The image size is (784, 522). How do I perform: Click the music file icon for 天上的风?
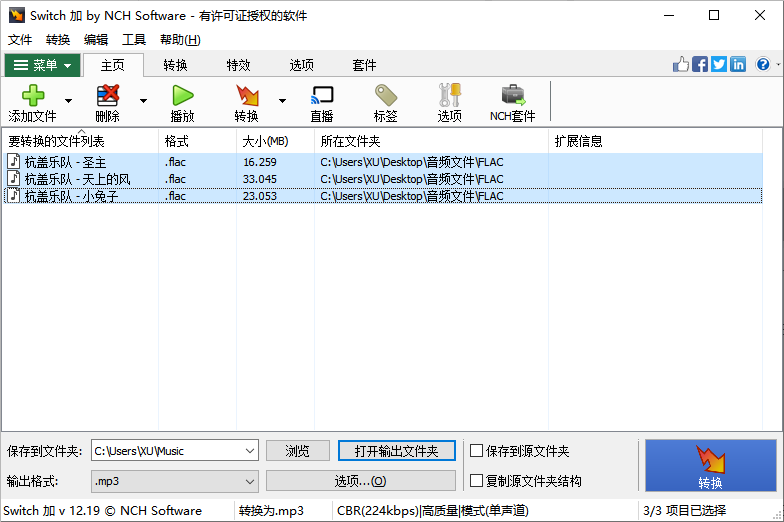[14, 178]
